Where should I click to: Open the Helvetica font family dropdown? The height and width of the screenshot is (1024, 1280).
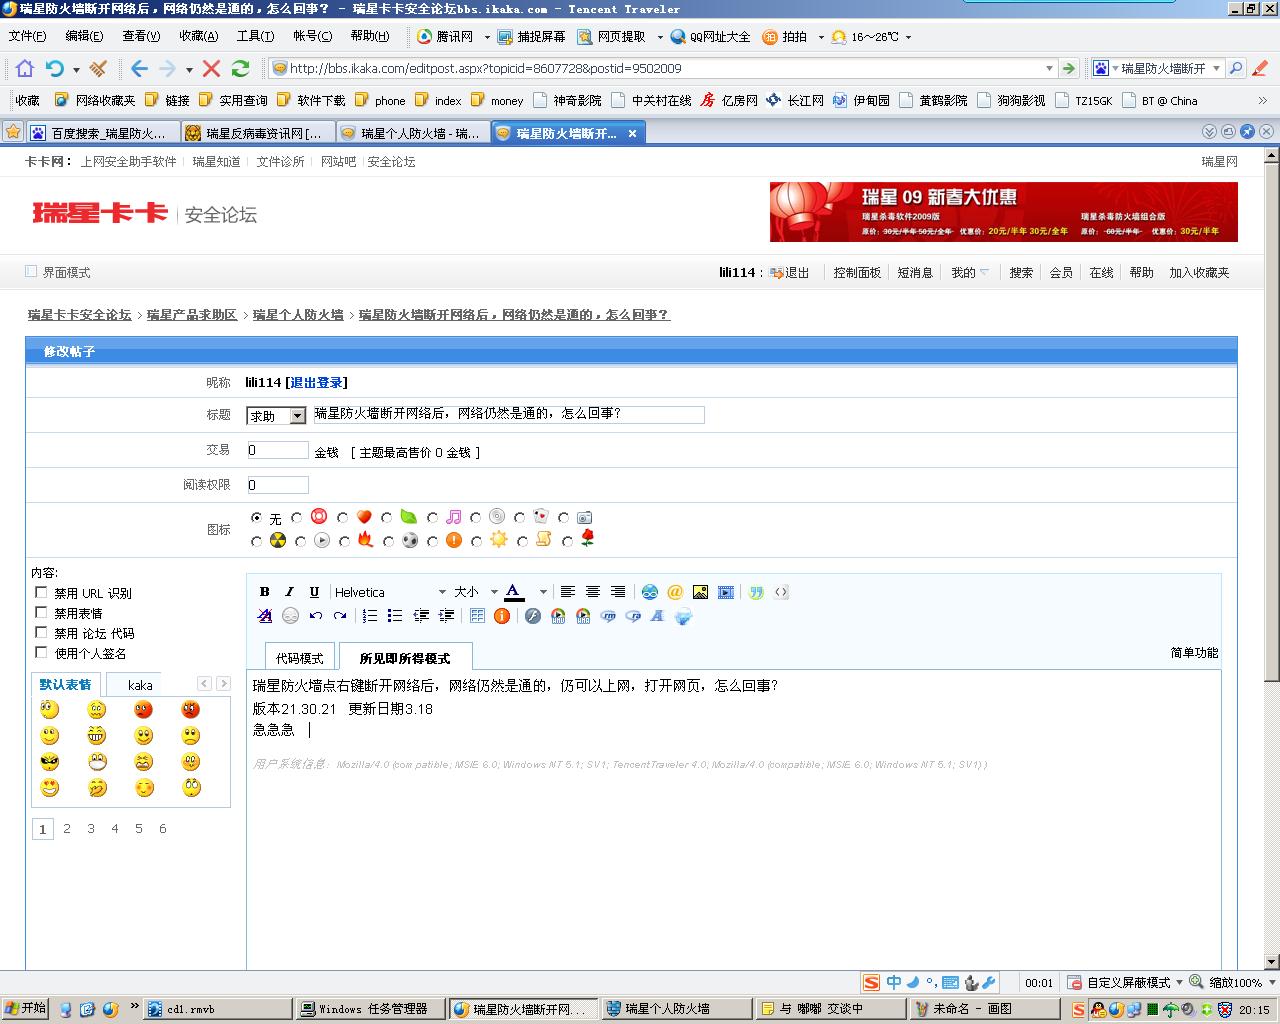[390, 592]
